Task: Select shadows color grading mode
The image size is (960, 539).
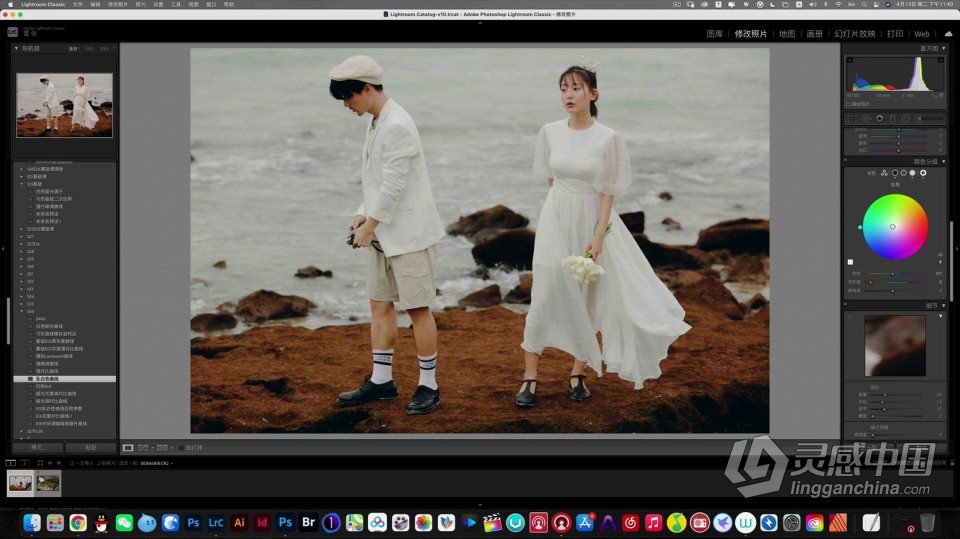Action: click(x=895, y=173)
